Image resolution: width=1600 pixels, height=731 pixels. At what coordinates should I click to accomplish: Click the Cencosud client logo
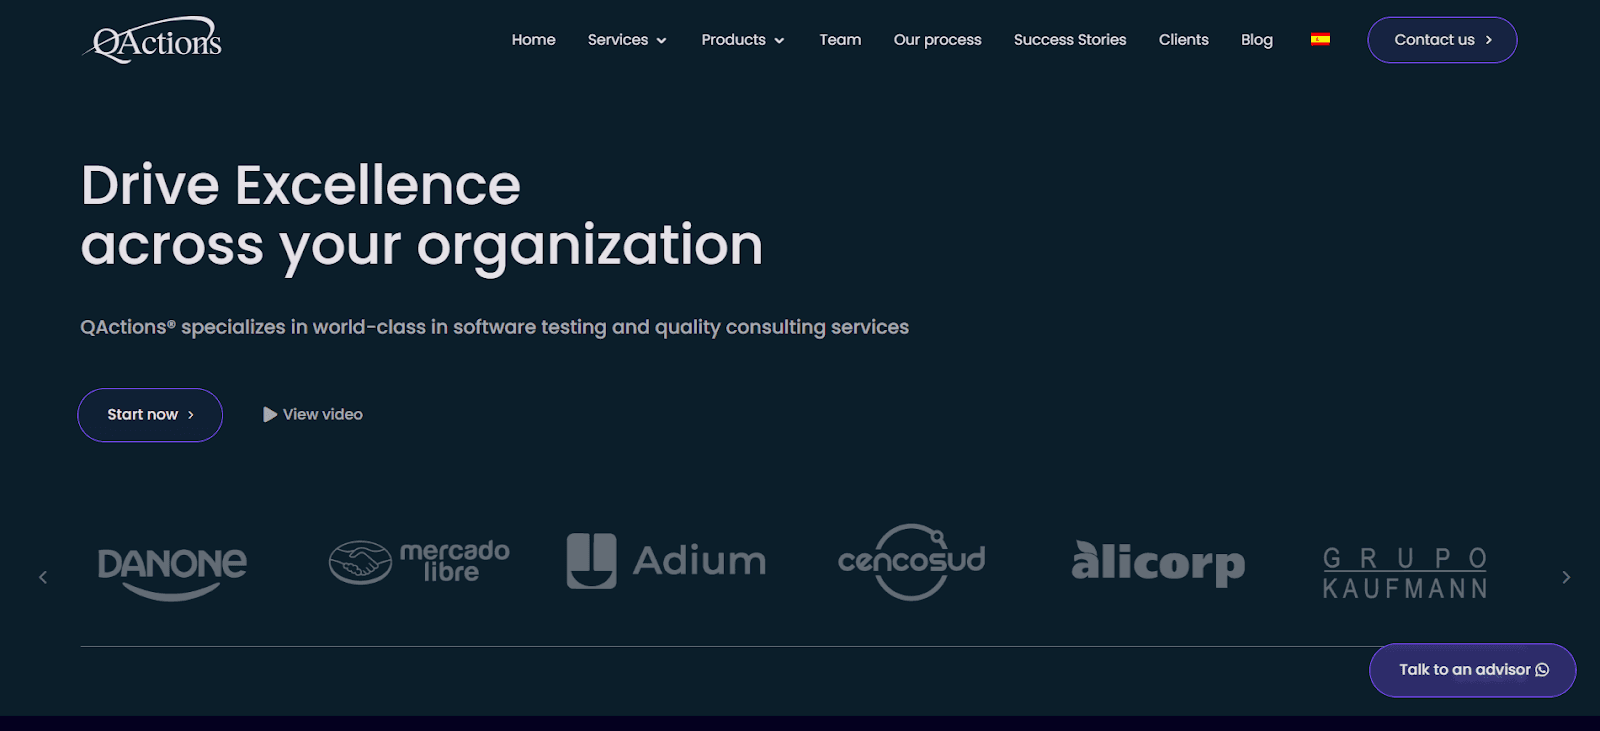point(911,562)
